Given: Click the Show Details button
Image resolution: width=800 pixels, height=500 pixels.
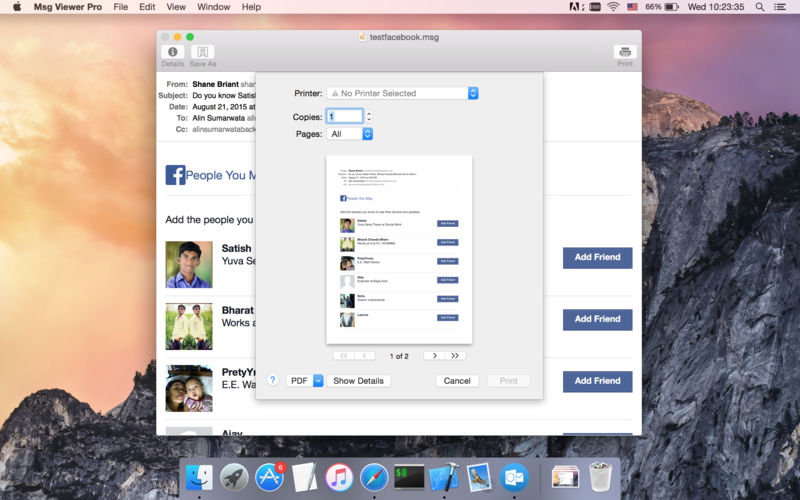Looking at the screenshot, I should (x=358, y=381).
